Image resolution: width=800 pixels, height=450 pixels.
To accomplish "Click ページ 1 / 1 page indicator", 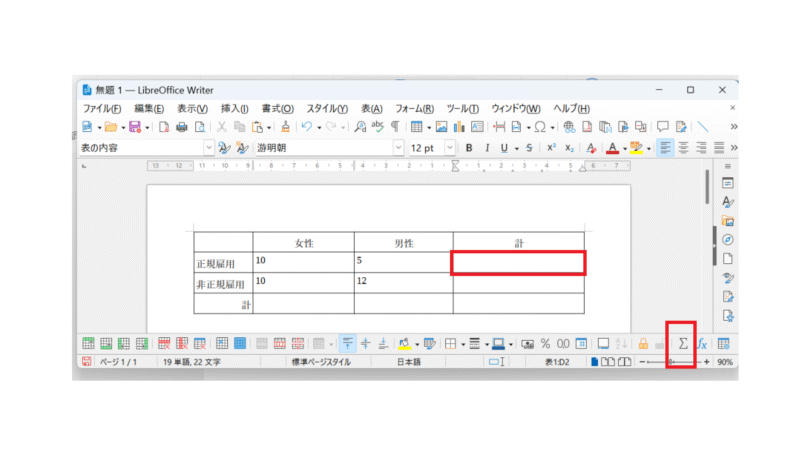I will [118, 362].
